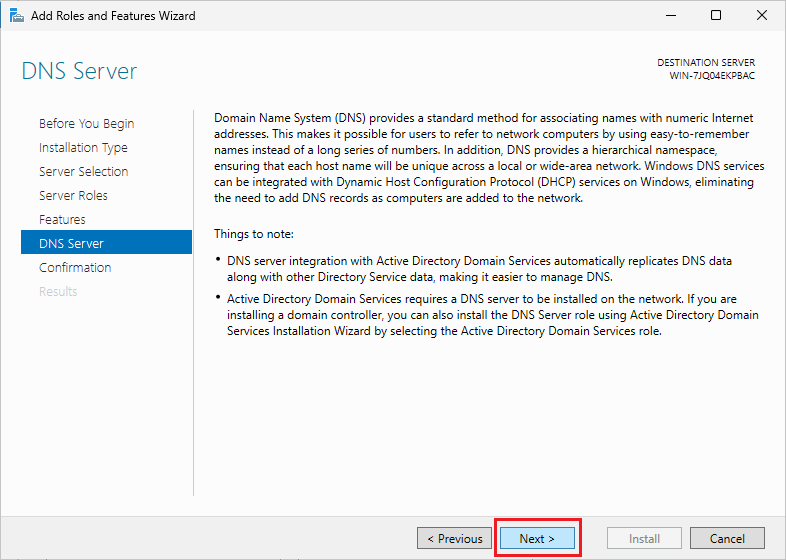Minimize the Add Roles and Features Wizard

click(670, 16)
